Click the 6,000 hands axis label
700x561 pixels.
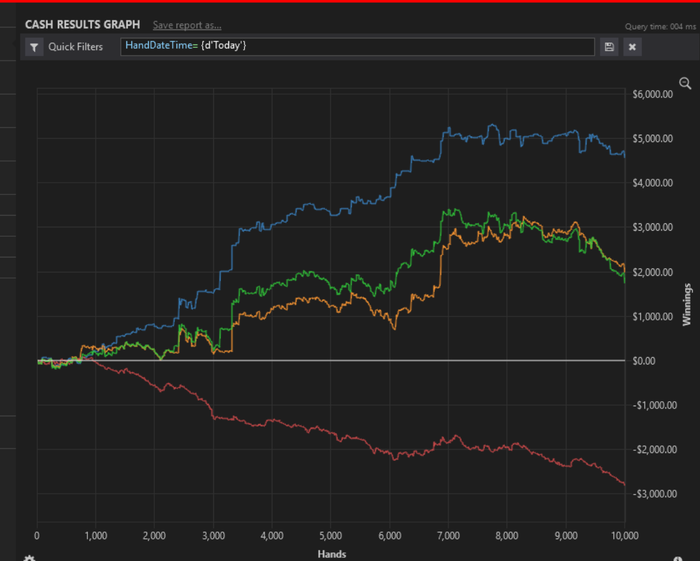(390, 536)
